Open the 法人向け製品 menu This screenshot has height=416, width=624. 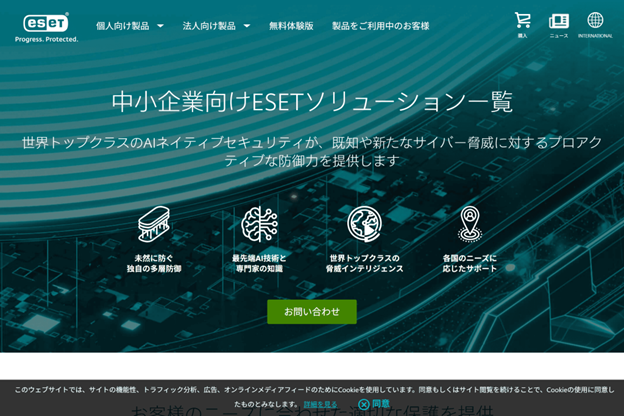pyautogui.click(x=209, y=26)
